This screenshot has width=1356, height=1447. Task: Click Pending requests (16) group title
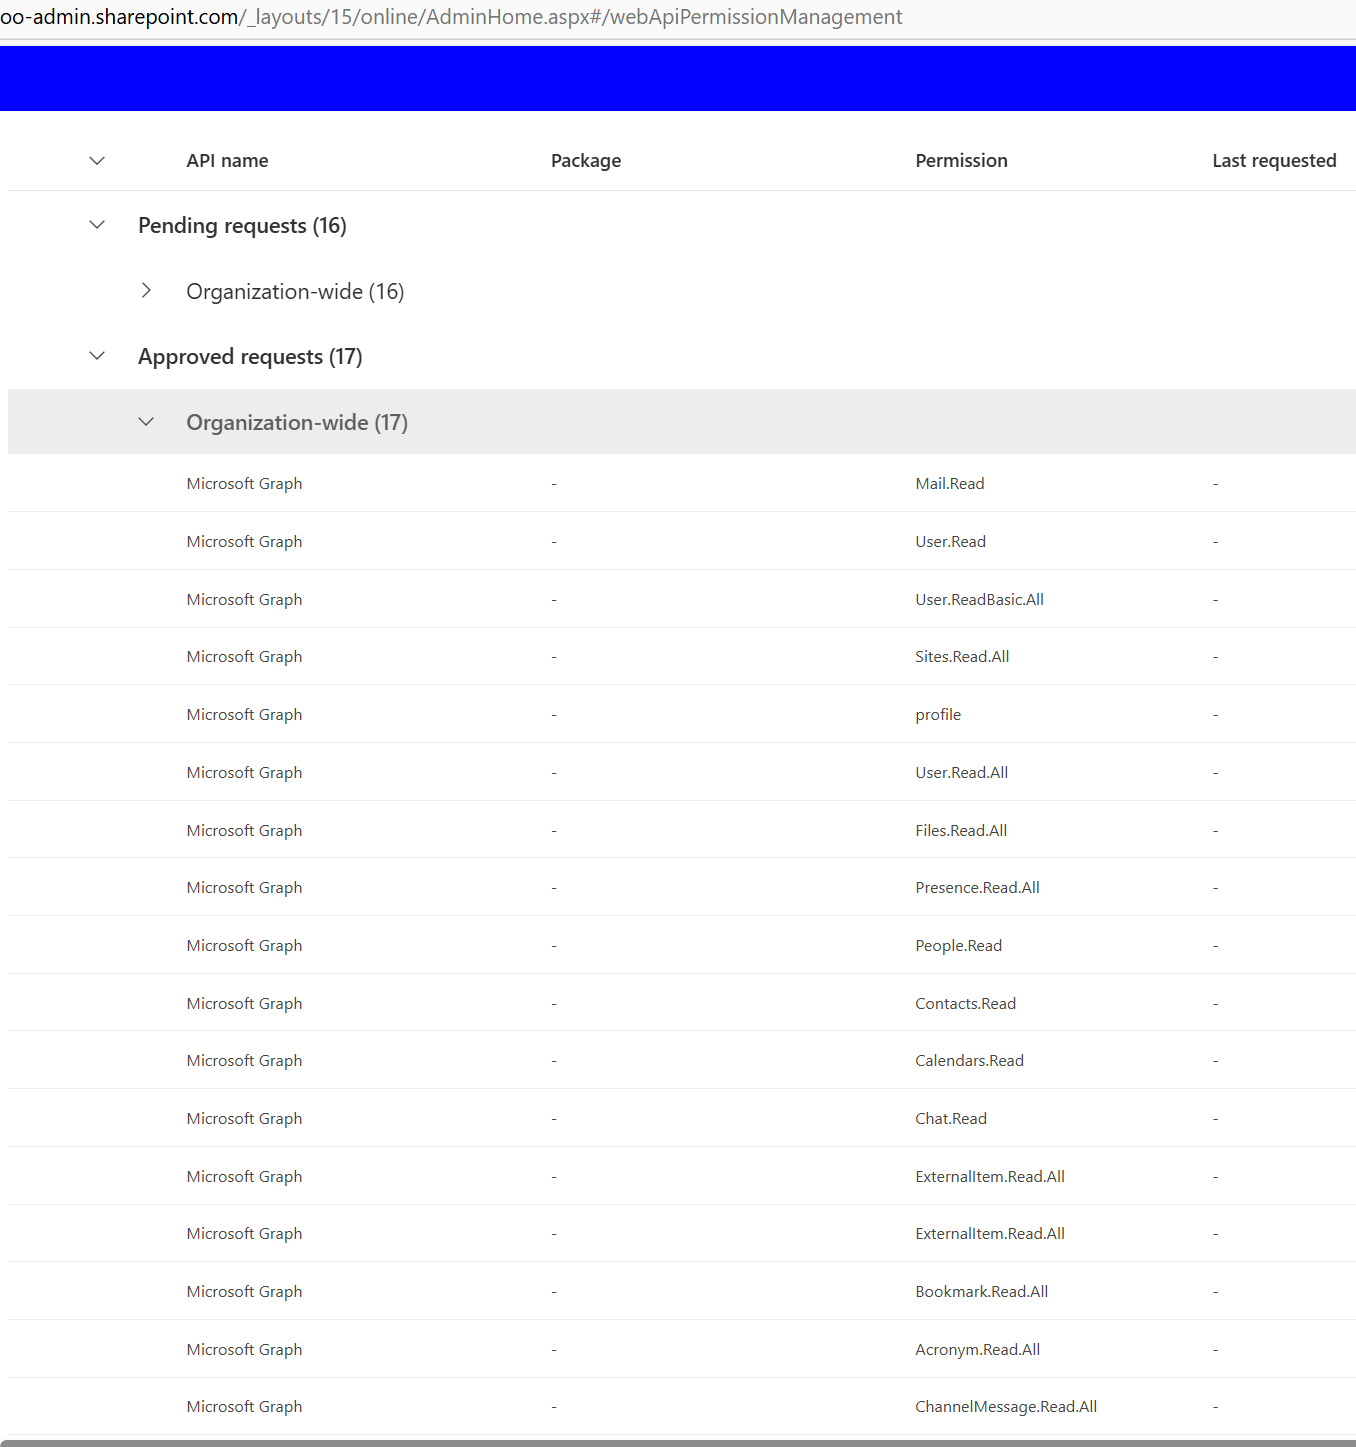pyautogui.click(x=242, y=226)
